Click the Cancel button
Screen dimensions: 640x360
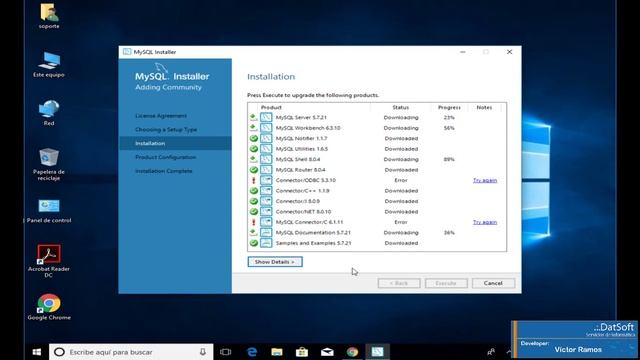click(493, 283)
